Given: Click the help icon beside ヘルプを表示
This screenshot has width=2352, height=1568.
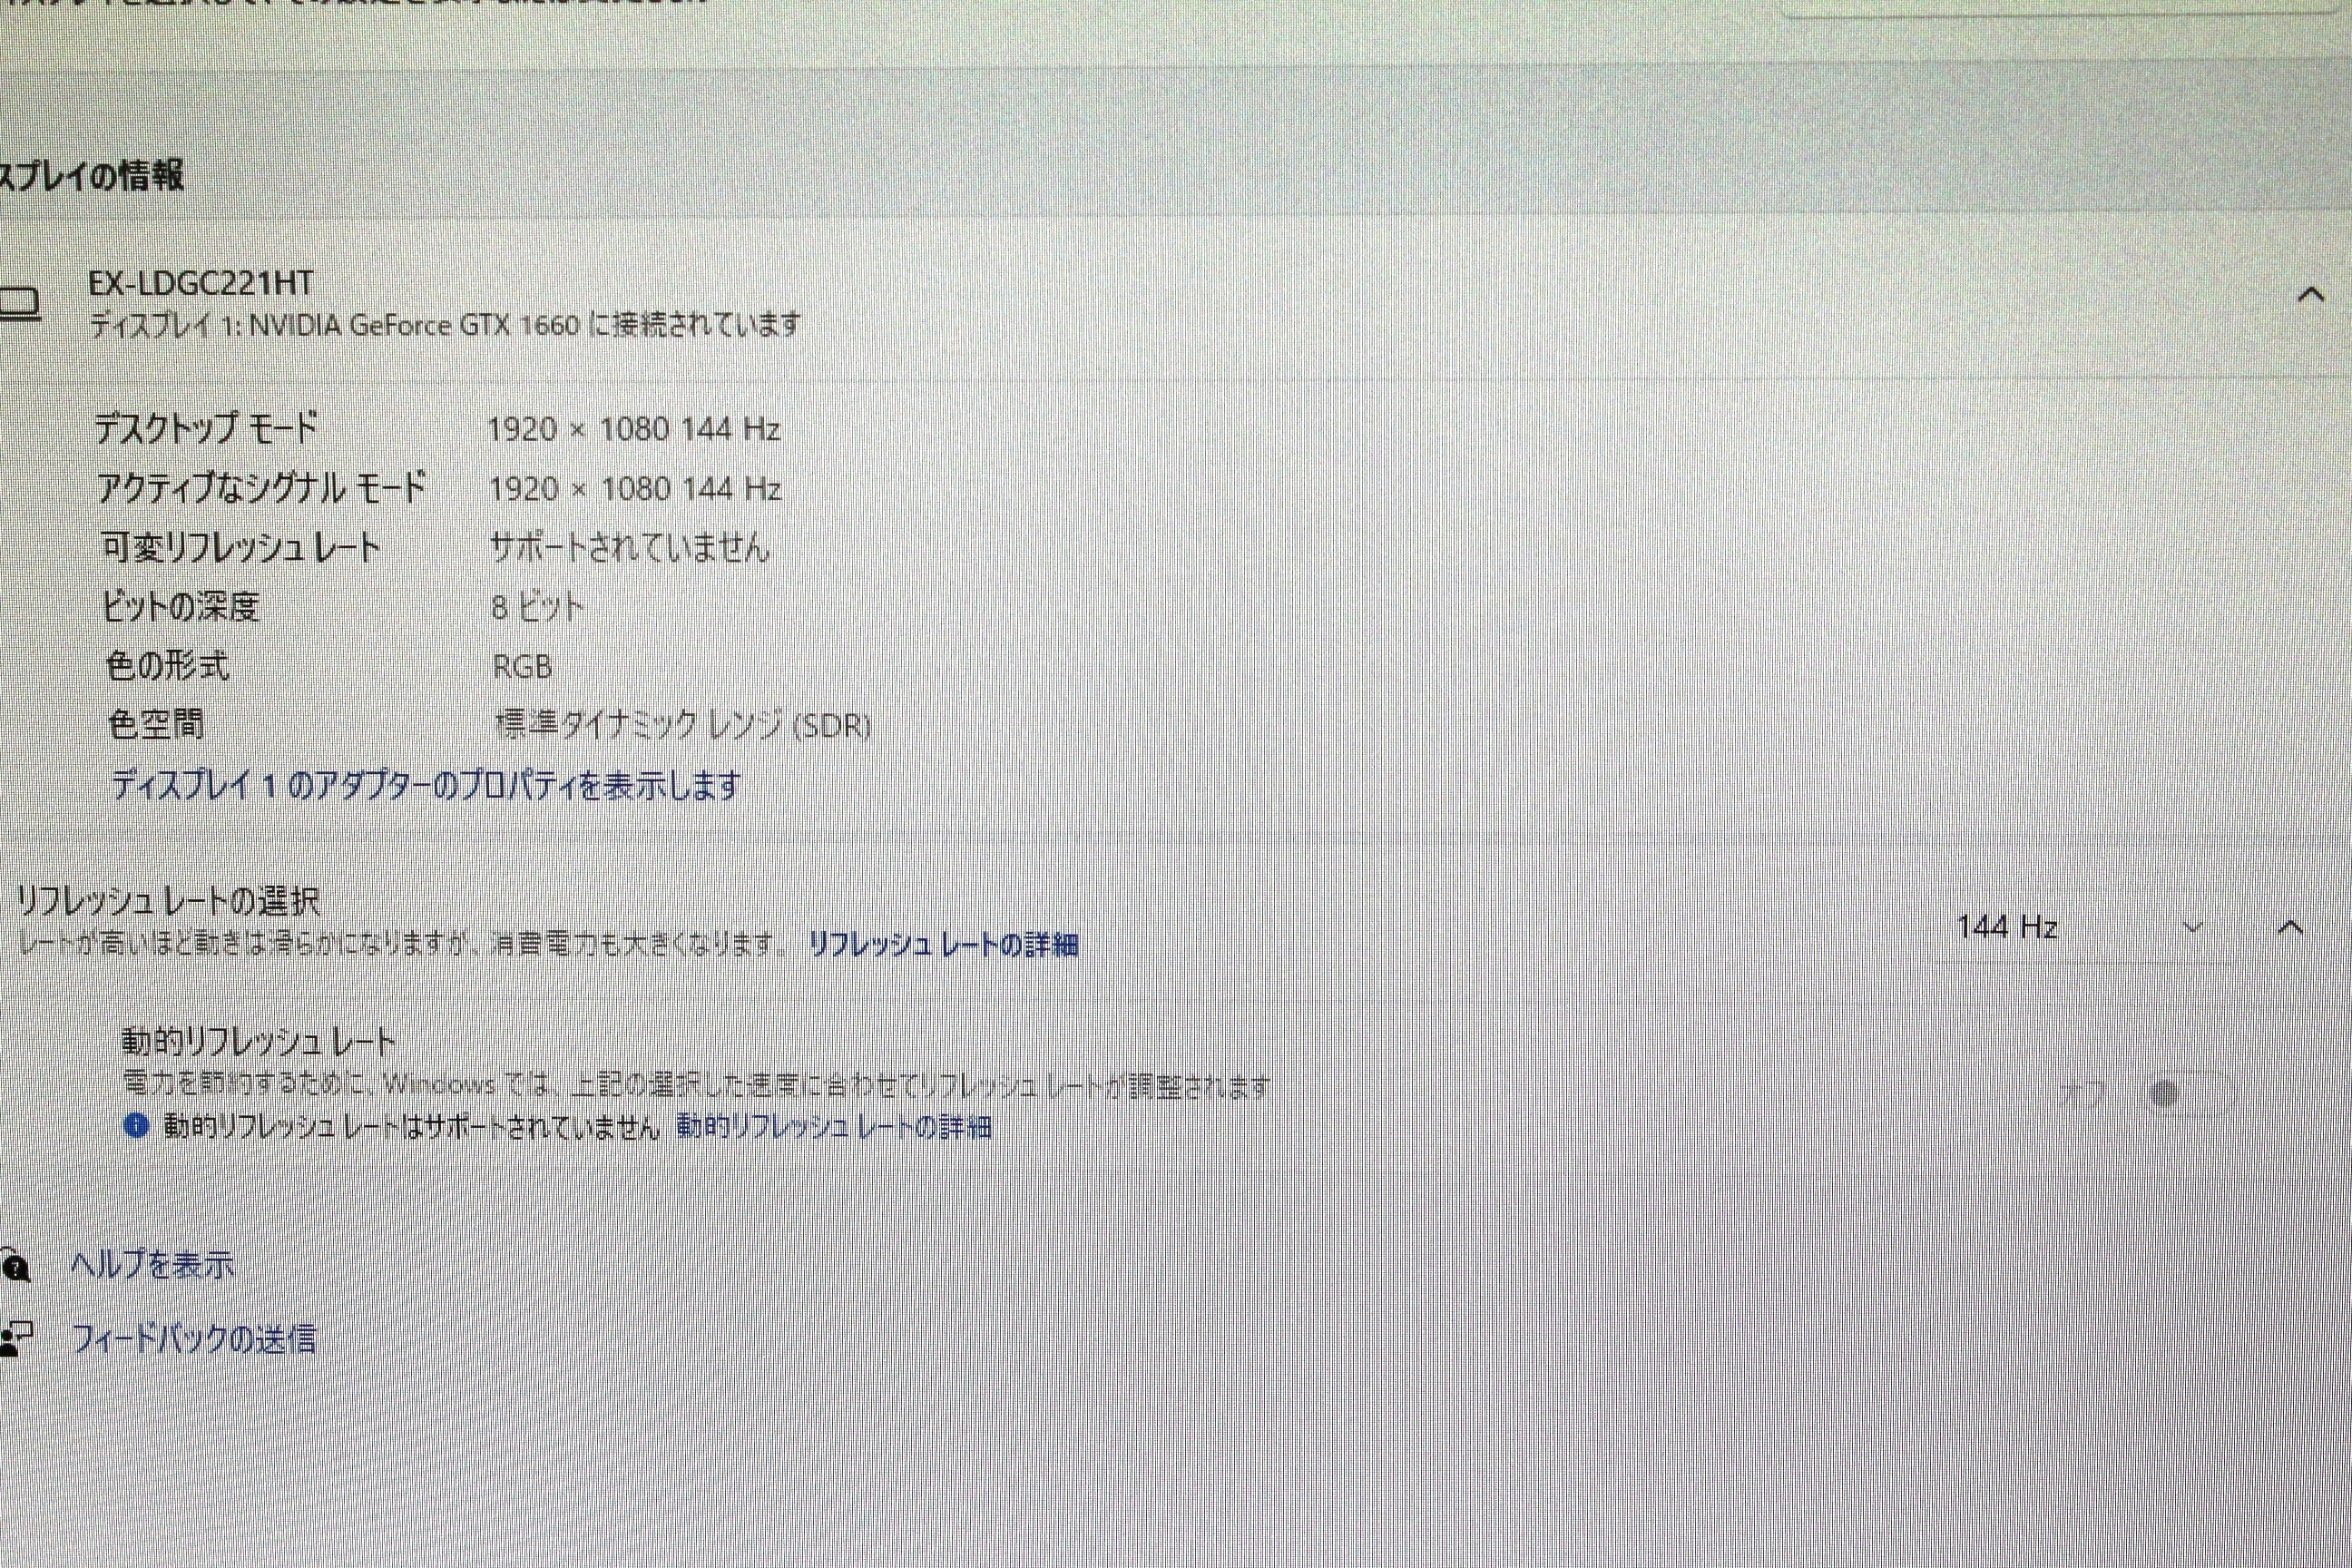Looking at the screenshot, I should [14, 1265].
